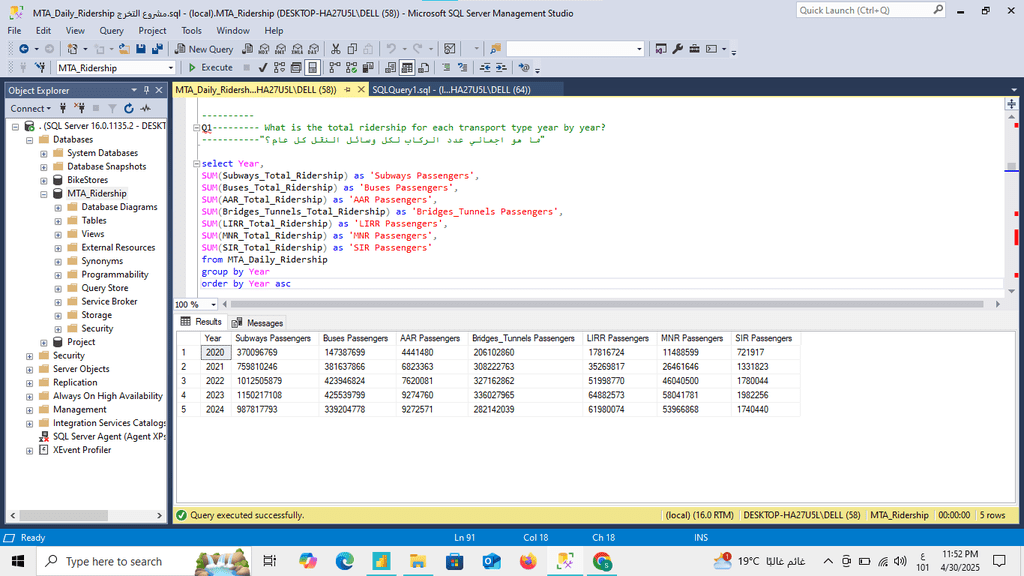The height and width of the screenshot is (576, 1024).
Task: Click the Change Connection icon
Action: point(40,68)
